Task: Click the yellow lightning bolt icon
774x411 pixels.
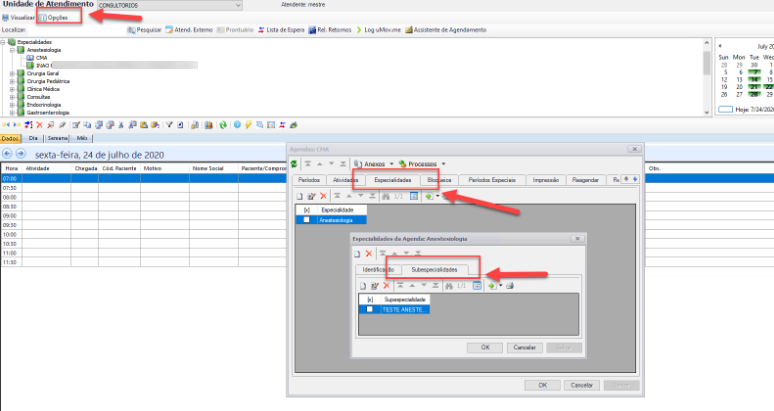Action: [x=248, y=125]
